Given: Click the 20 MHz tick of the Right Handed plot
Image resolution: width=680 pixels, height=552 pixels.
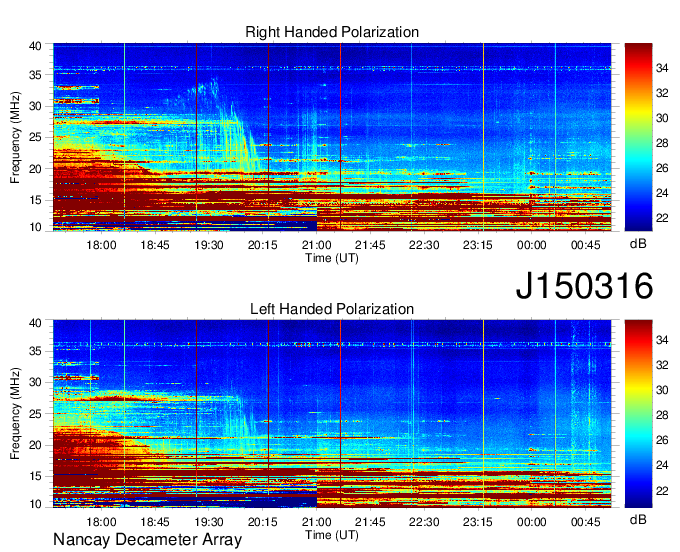Looking at the screenshot, I should [x=35, y=169].
